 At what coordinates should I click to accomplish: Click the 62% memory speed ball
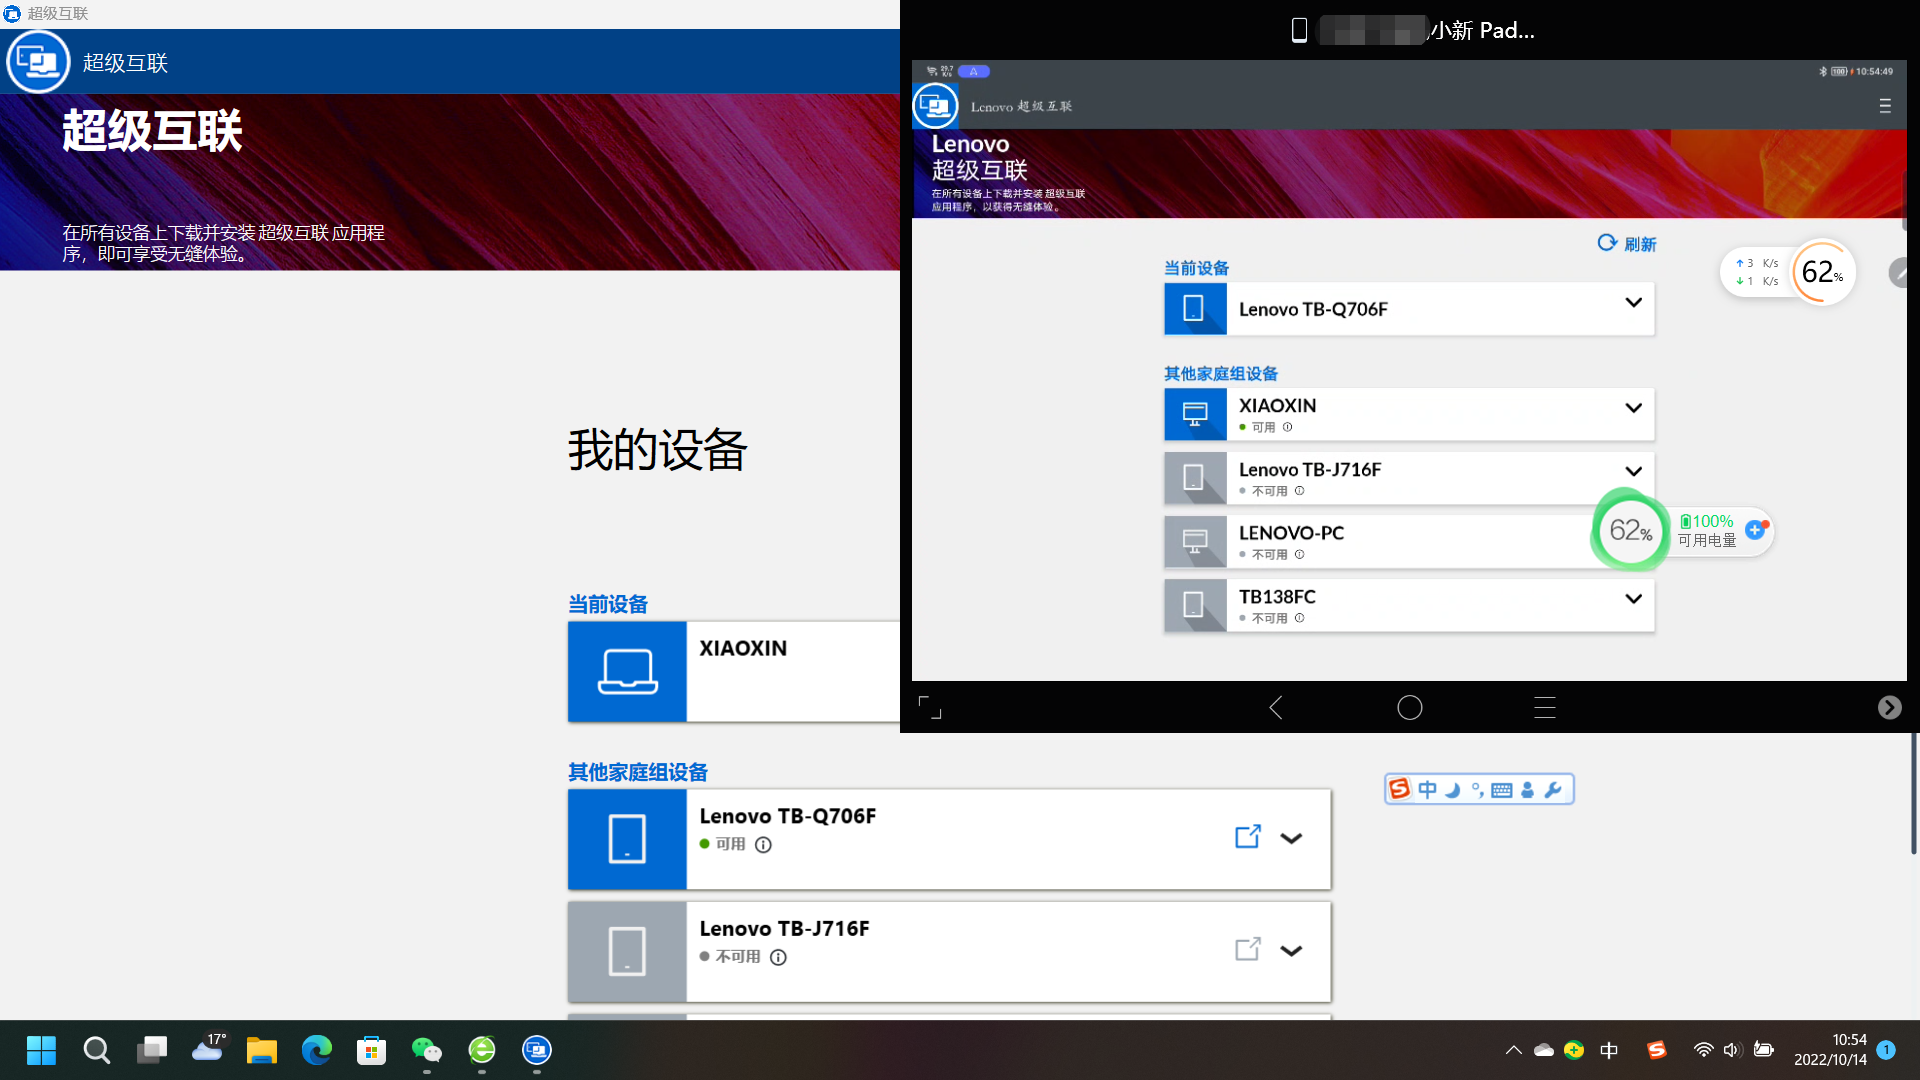pos(1822,272)
